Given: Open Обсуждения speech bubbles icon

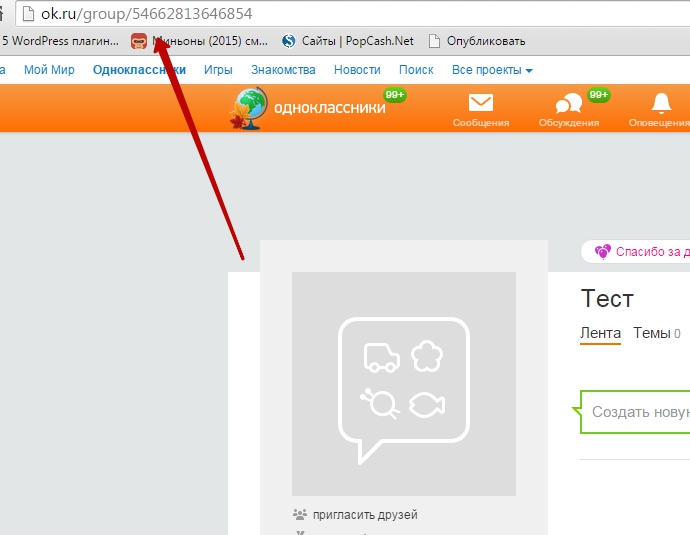Looking at the screenshot, I should pyautogui.click(x=568, y=104).
